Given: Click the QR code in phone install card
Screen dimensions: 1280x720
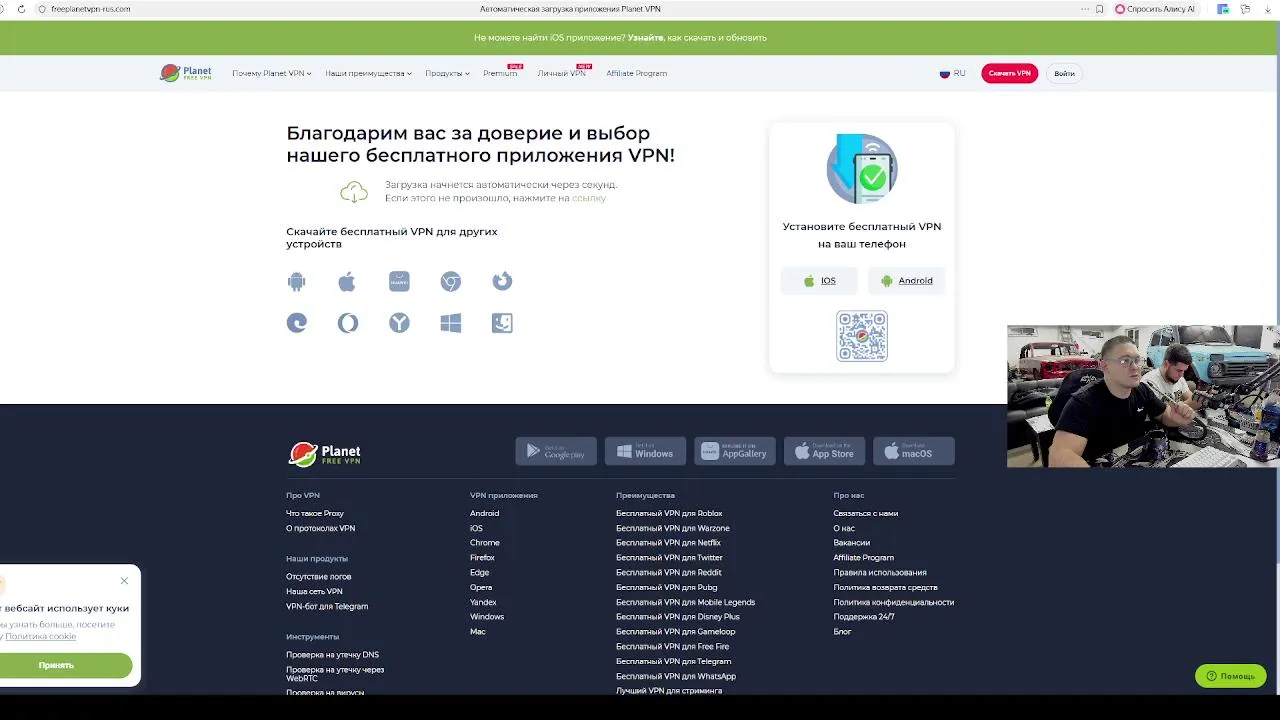Looking at the screenshot, I should tap(862, 336).
